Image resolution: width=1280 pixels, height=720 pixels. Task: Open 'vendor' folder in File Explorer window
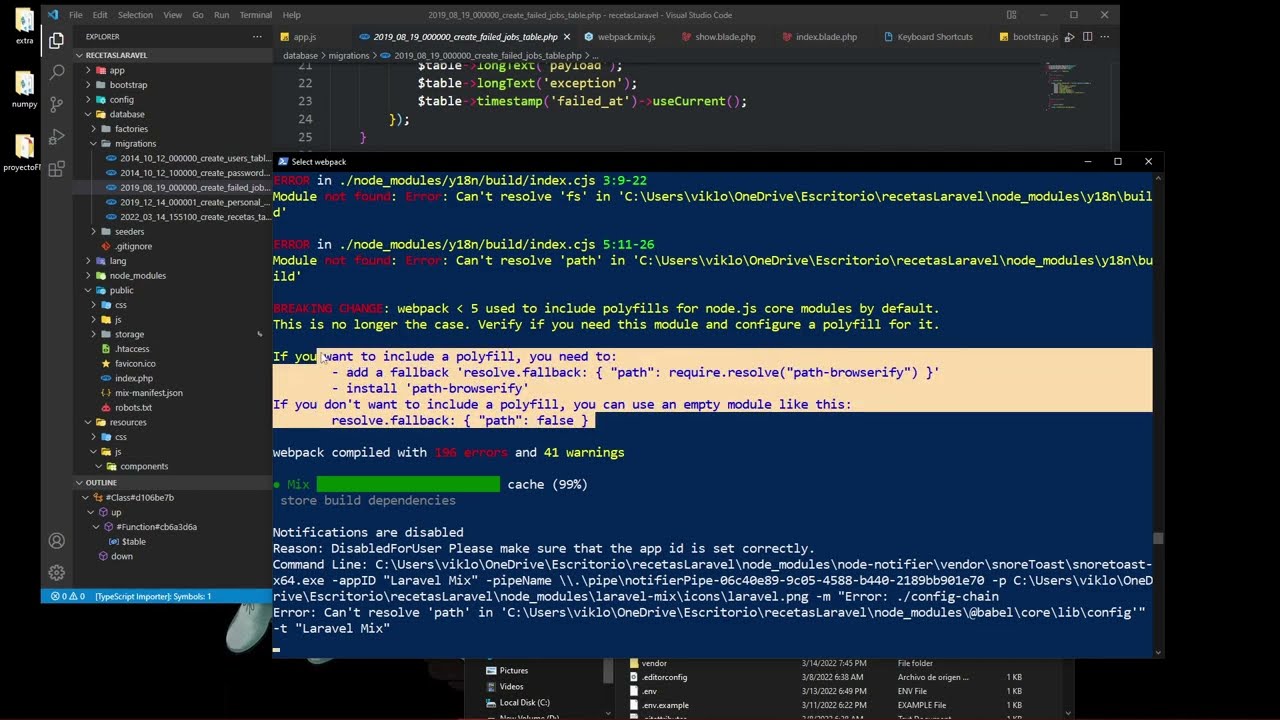tap(654, 663)
